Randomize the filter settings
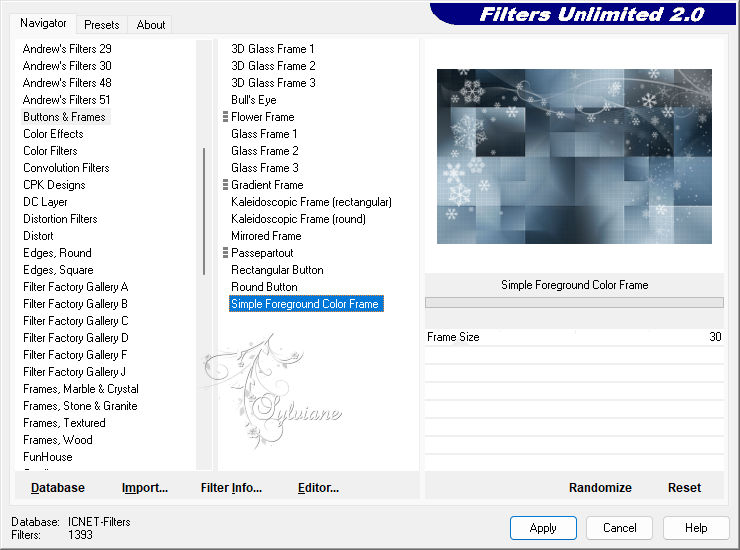740x550 pixels. 600,488
